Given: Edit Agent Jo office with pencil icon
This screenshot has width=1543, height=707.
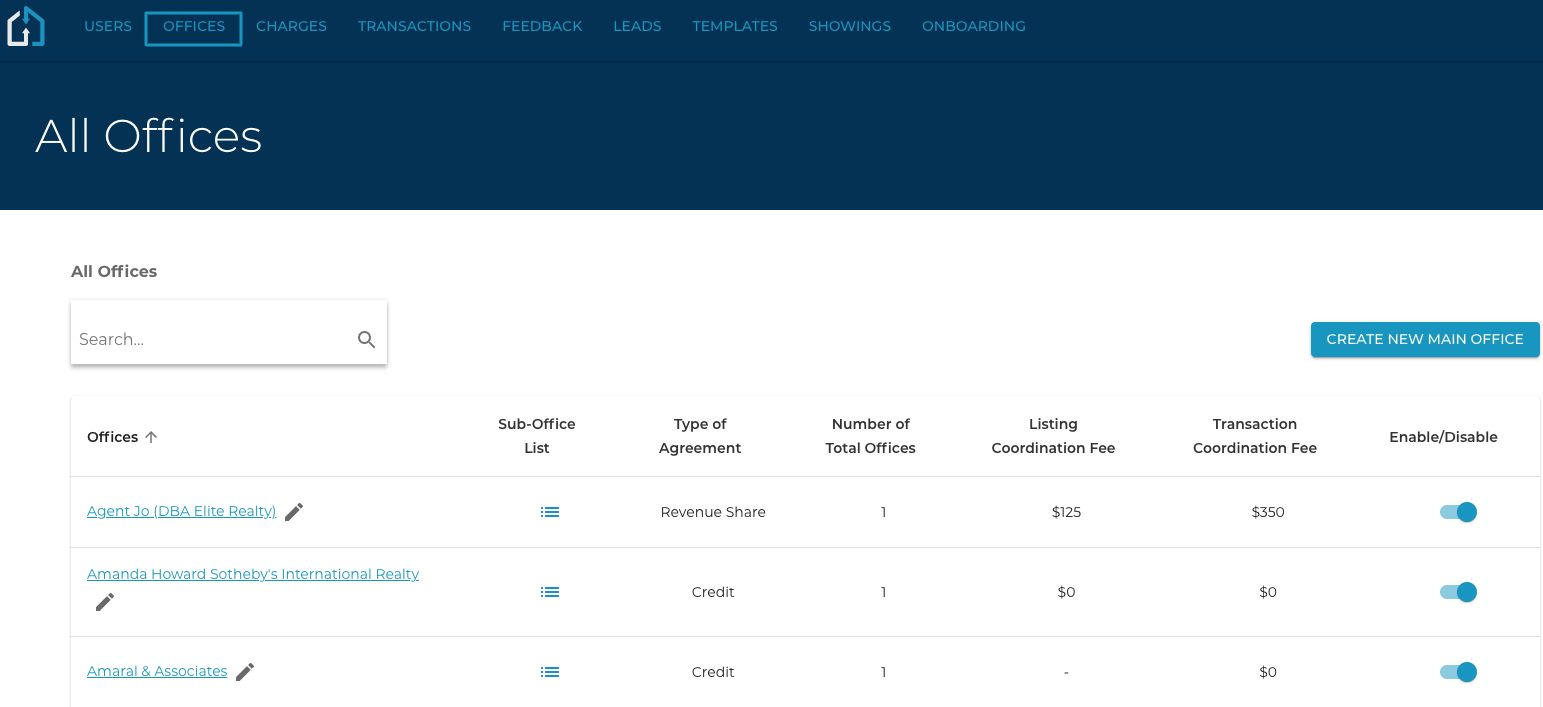Looking at the screenshot, I should point(294,512).
